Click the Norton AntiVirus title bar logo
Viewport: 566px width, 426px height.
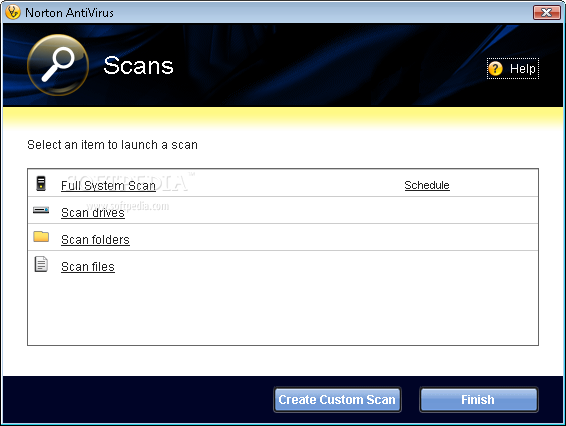(x=13, y=12)
